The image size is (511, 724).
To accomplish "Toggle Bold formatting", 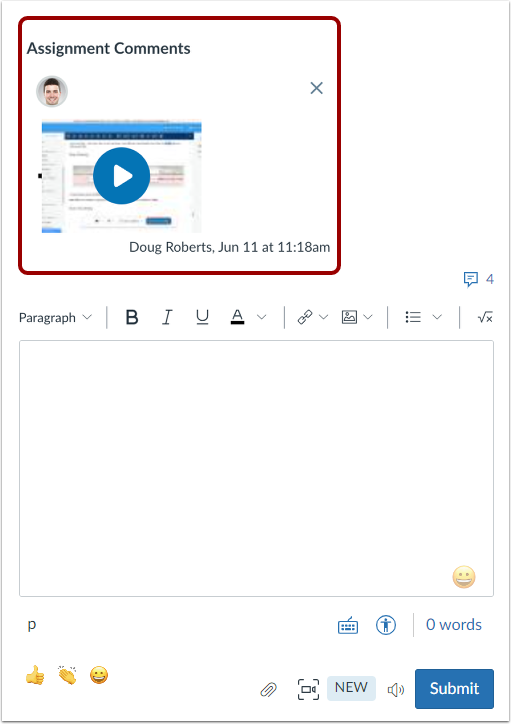I will [132, 317].
